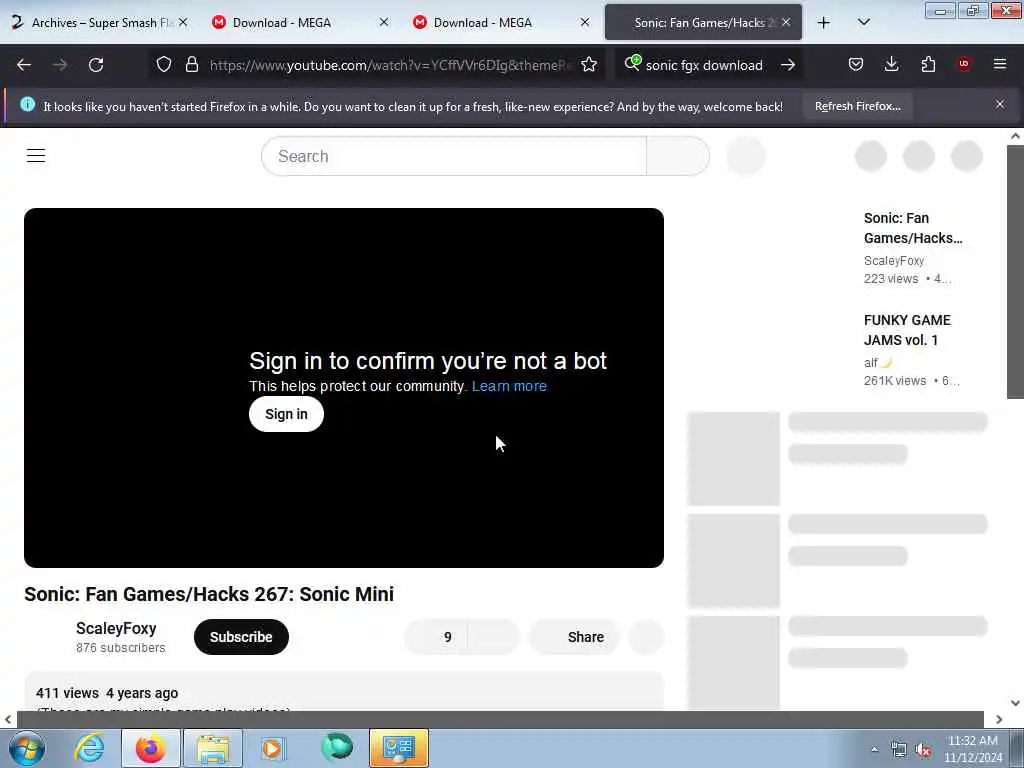Switch to Archives – Super Smash Flash tab
The image size is (1024, 768).
click(100, 23)
